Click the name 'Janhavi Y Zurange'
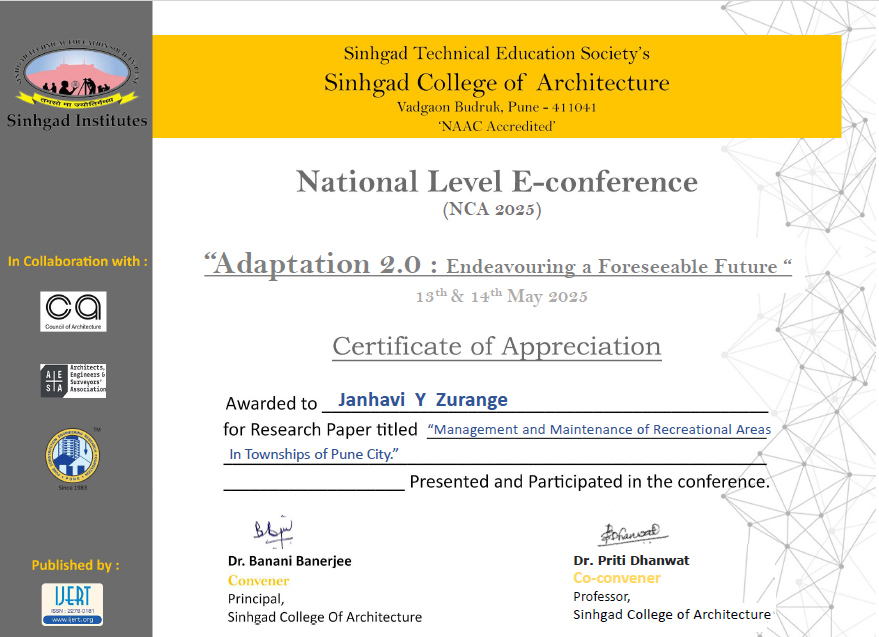 click(x=423, y=400)
